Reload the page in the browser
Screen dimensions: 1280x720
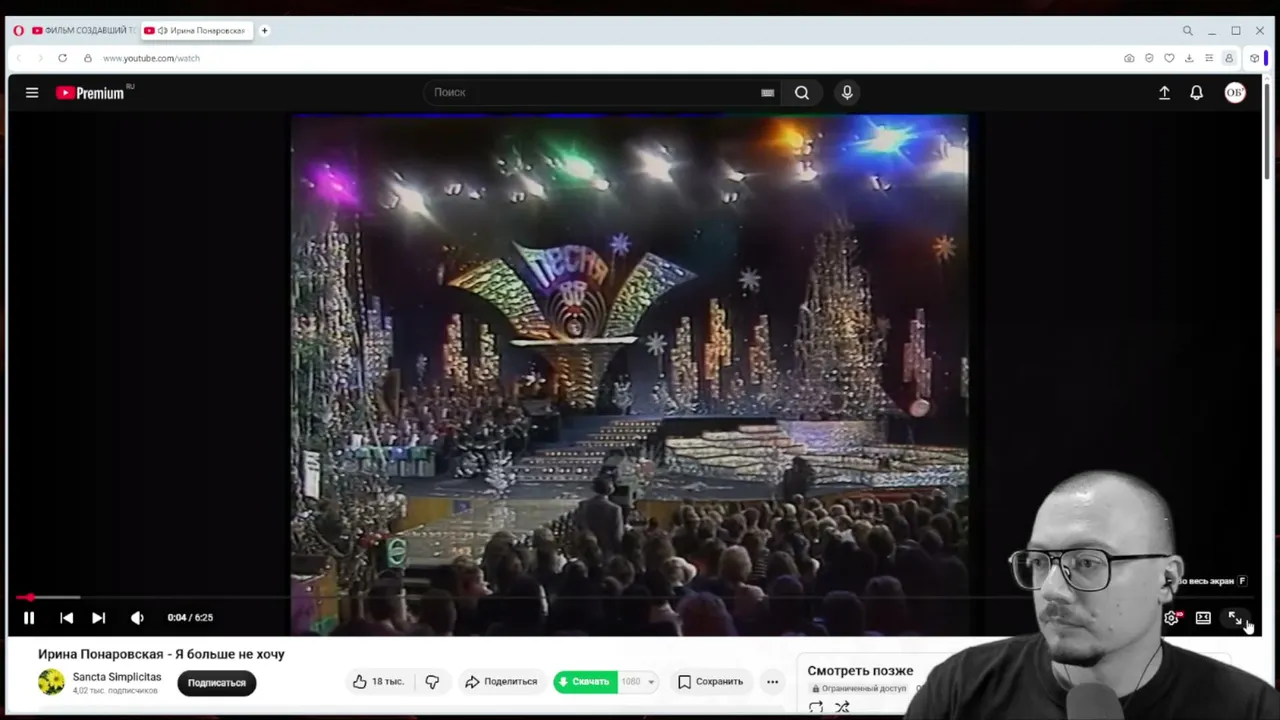[x=62, y=58]
